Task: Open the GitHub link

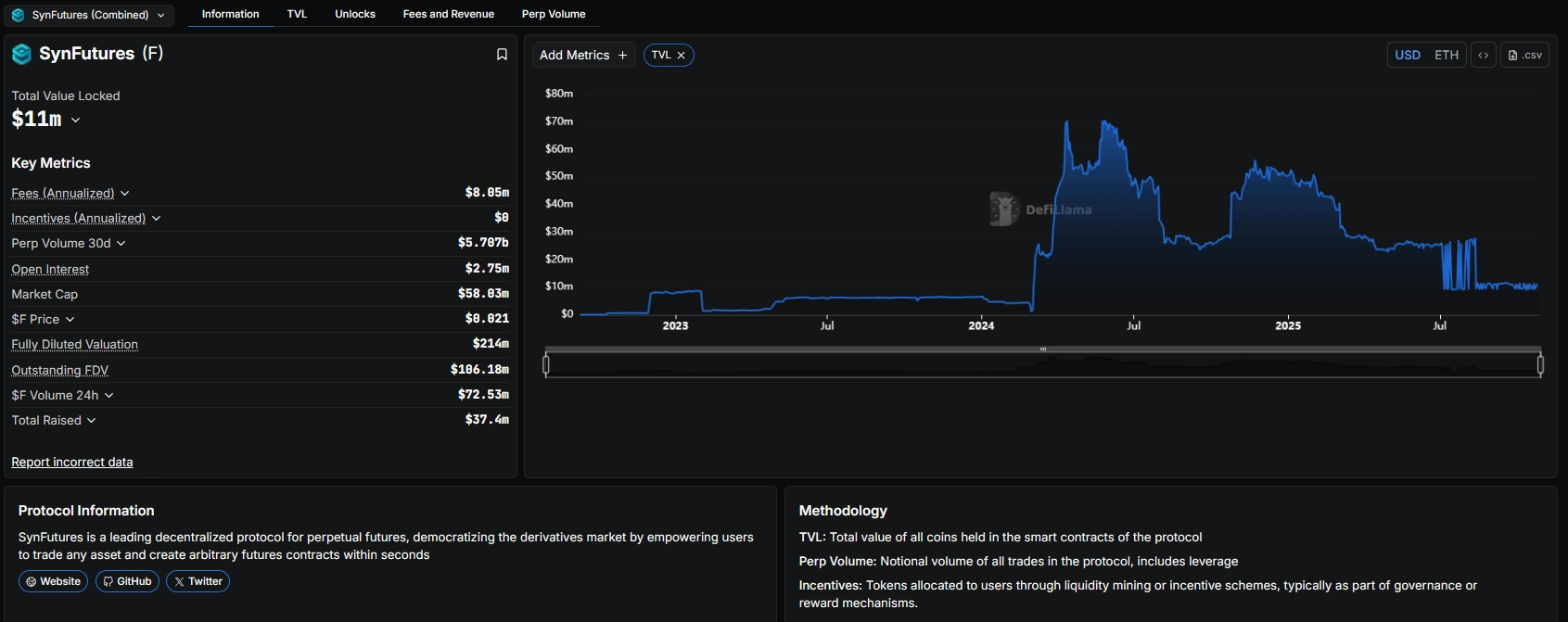Action: 127,581
